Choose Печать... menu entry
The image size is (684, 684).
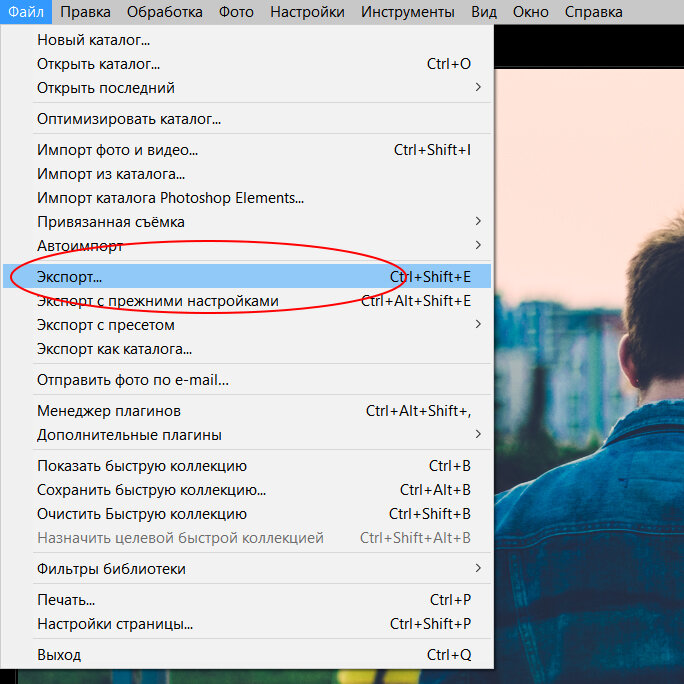247,599
